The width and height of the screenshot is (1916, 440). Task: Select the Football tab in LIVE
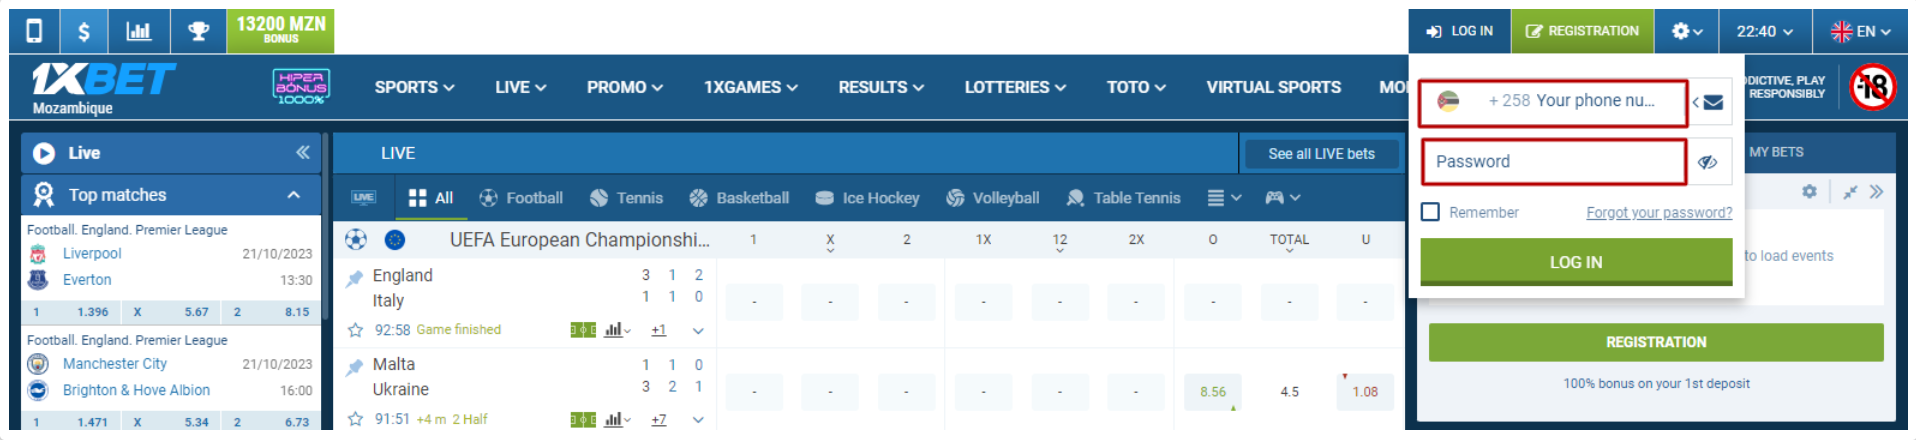521,198
